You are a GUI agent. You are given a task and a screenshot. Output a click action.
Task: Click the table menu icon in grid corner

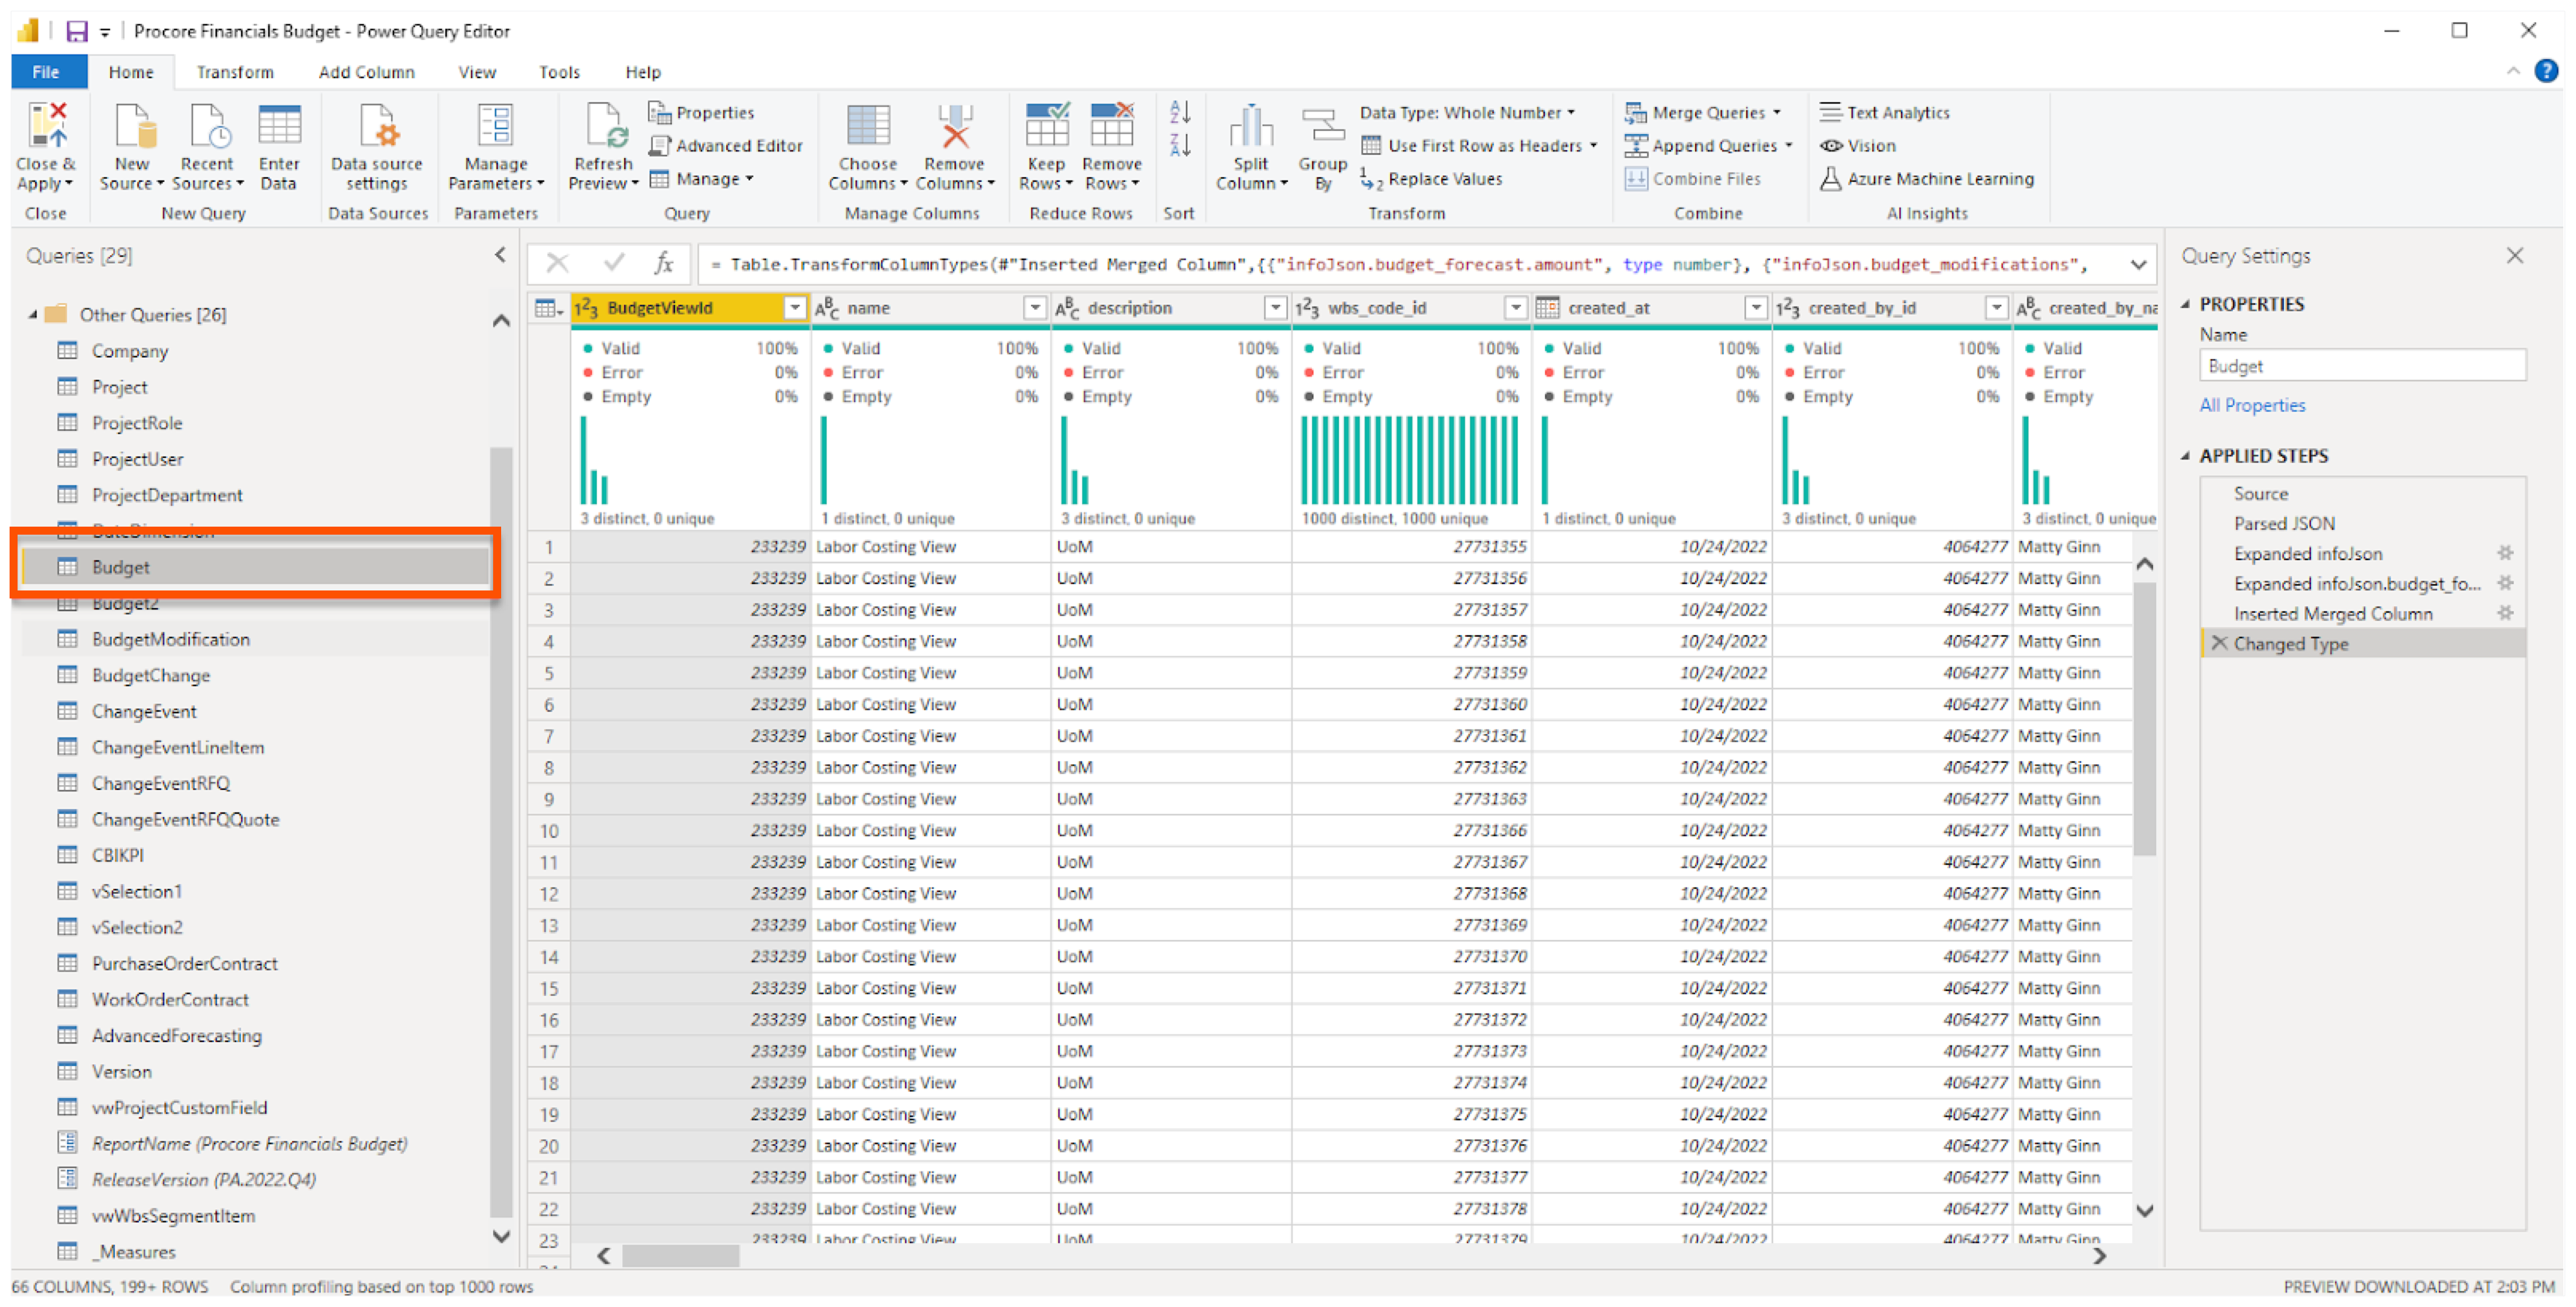pos(549,308)
